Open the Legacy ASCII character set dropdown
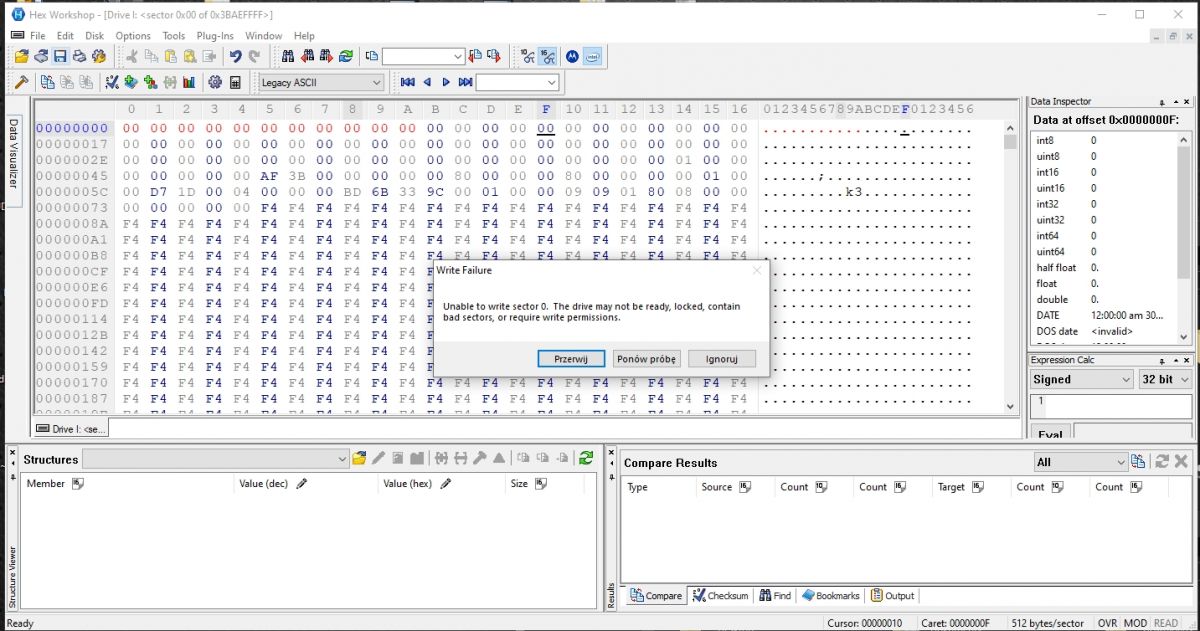The height and width of the screenshot is (631, 1200). pyautogui.click(x=376, y=82)
